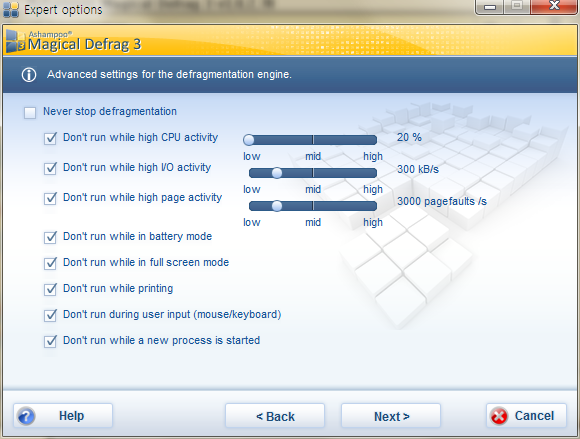
Task: Uncheck Don't run while printing
Action: tap(50, 289)
